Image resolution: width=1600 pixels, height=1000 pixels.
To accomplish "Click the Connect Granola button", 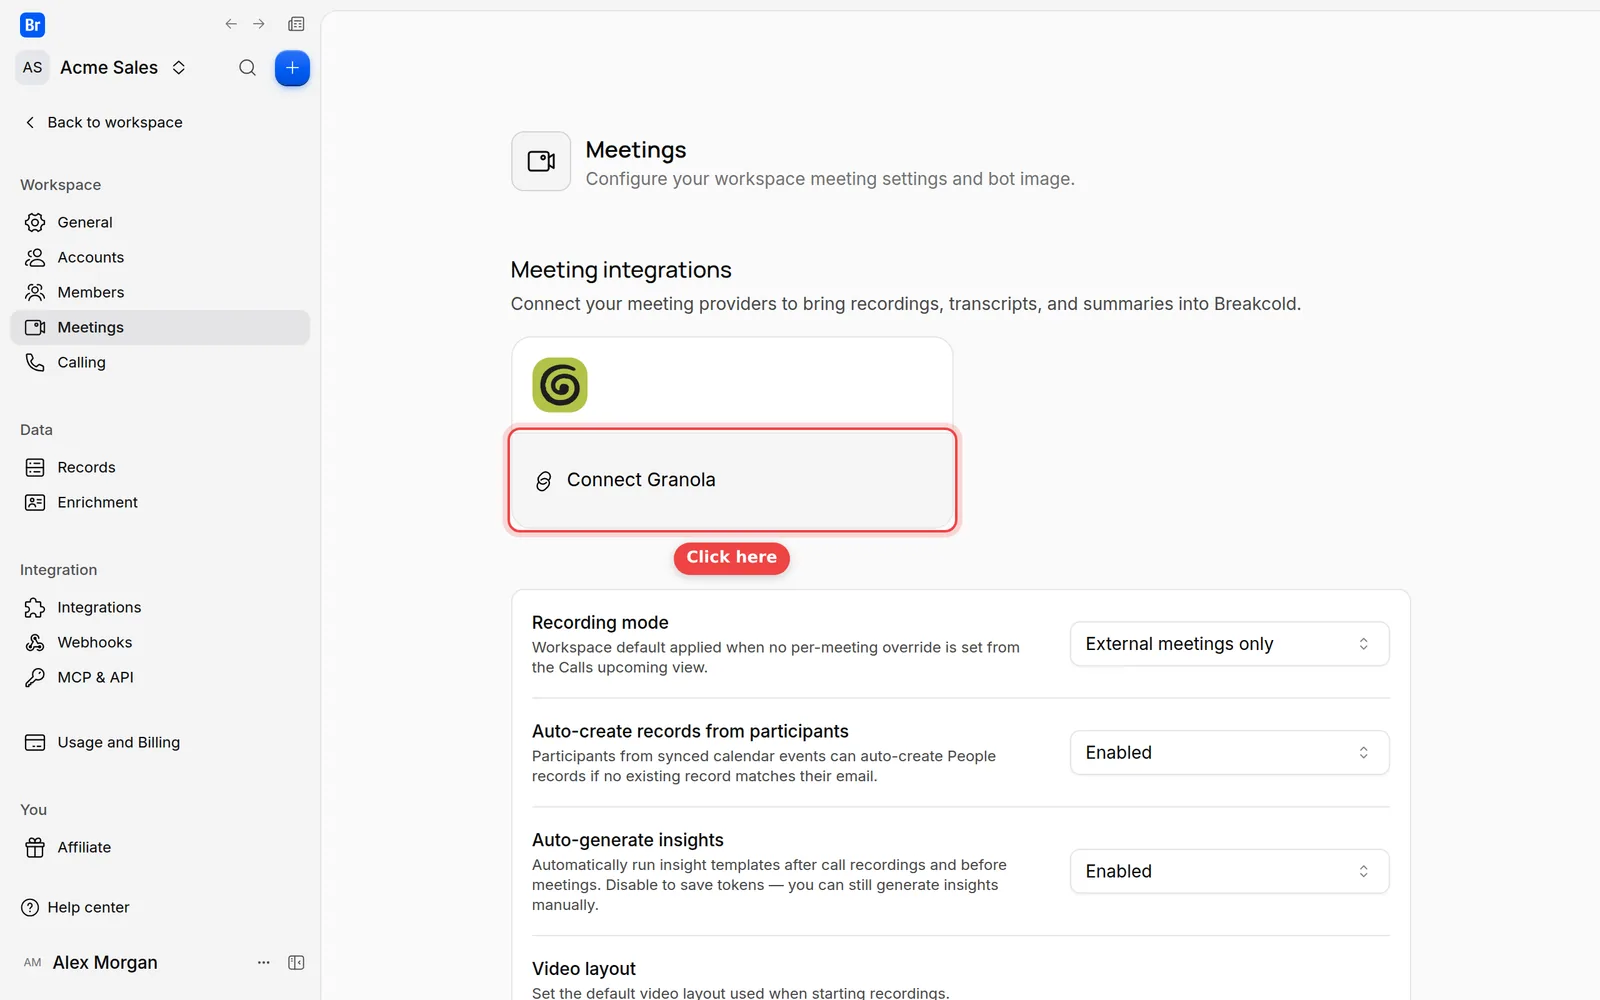I will point(732,480).
